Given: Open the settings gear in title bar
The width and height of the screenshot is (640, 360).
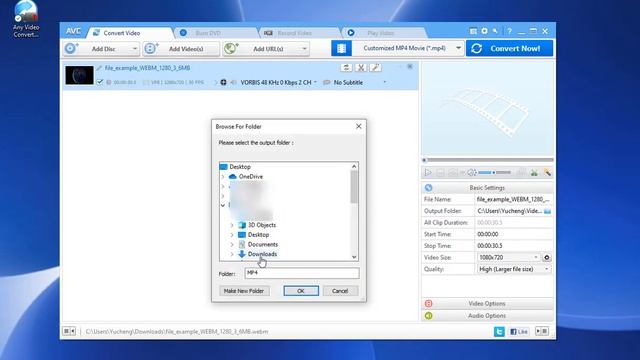Looking at the screenshot, I should click(484, 31).
